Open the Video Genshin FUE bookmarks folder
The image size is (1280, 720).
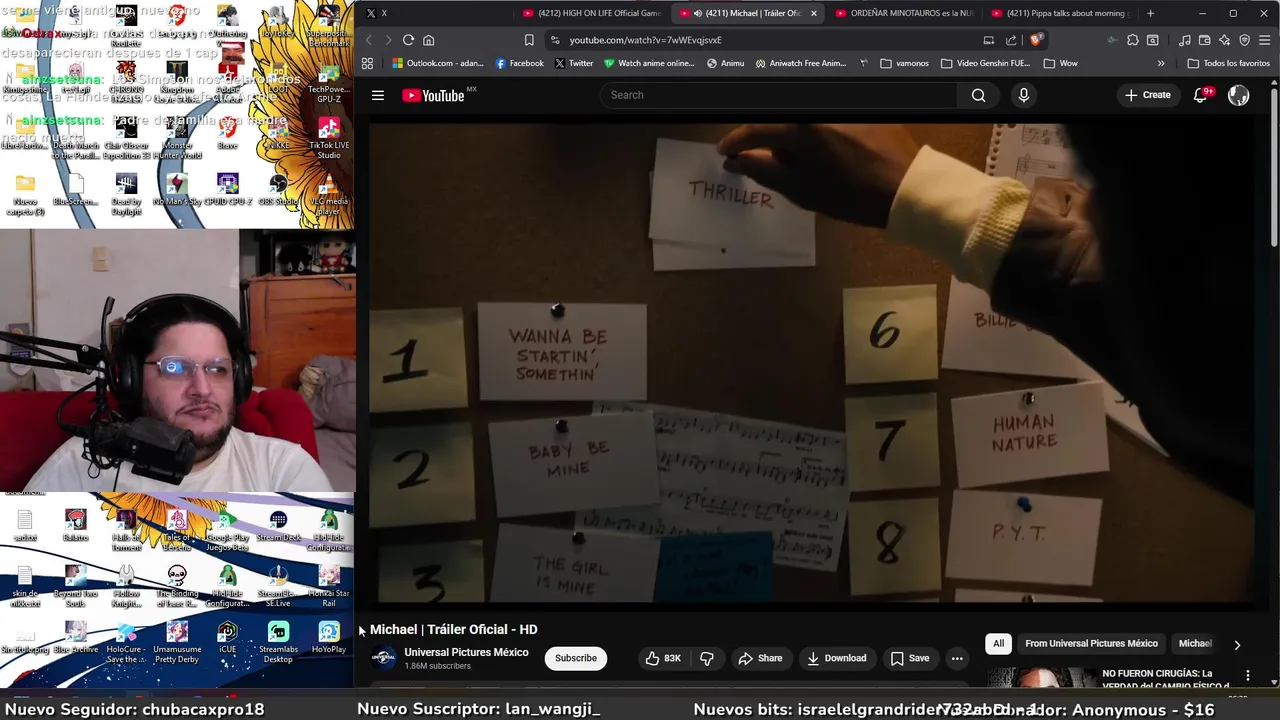[985, 63]
